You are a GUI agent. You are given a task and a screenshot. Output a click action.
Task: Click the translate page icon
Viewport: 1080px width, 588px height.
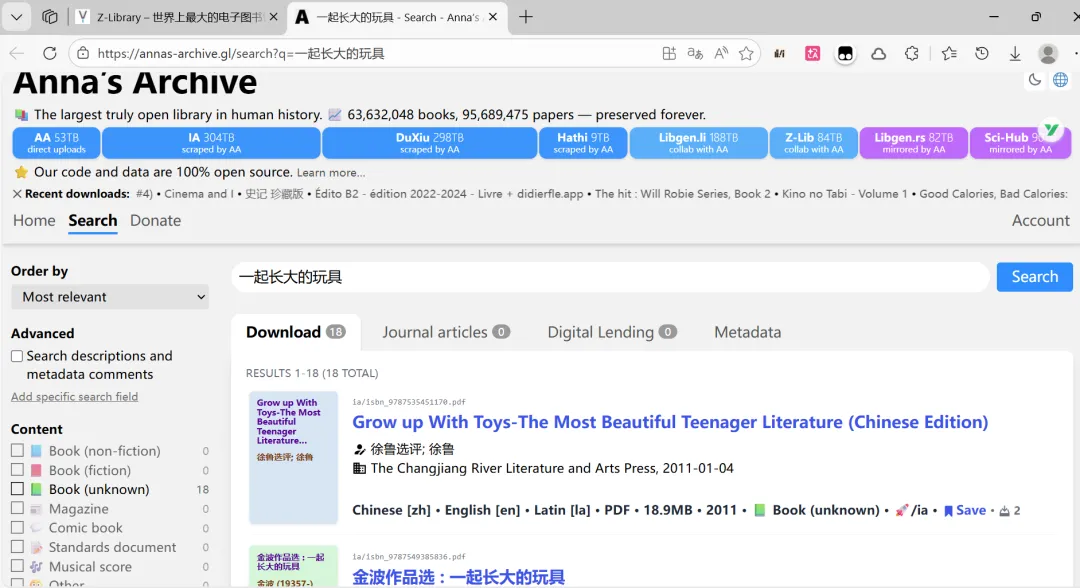point(695,53)
